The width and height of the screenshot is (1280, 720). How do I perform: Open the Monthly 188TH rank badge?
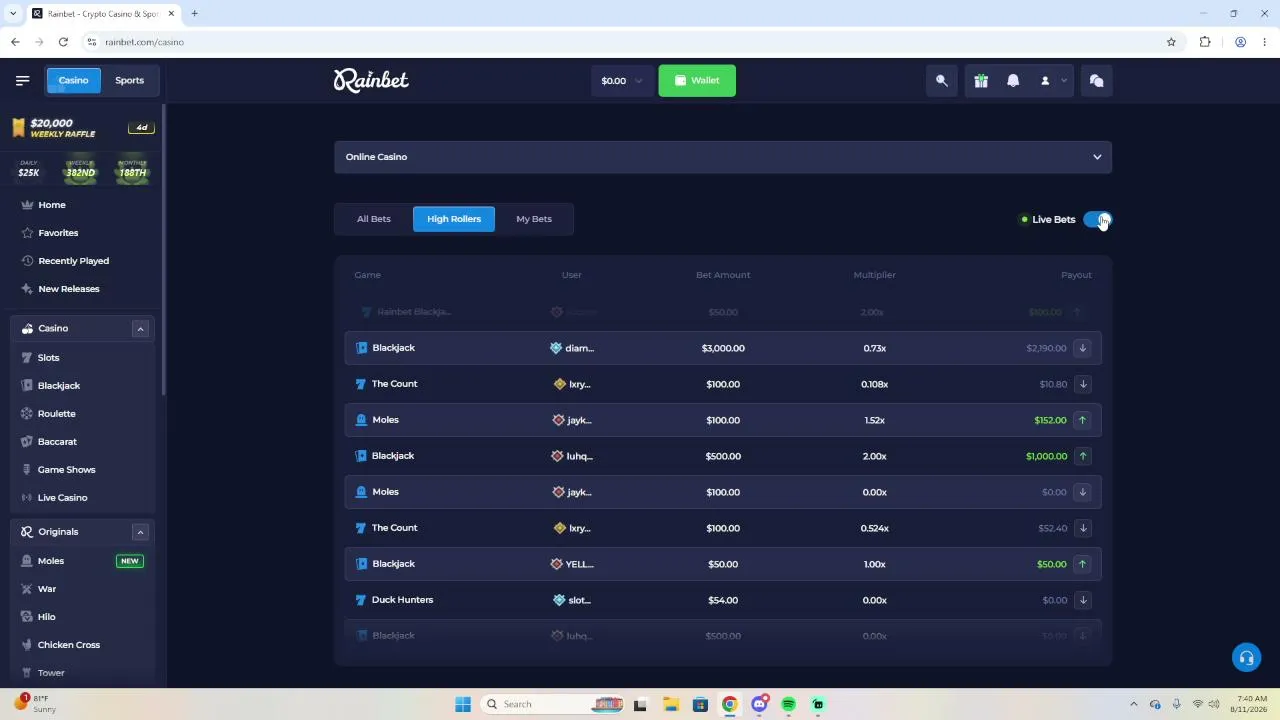[x=132, y=169]
